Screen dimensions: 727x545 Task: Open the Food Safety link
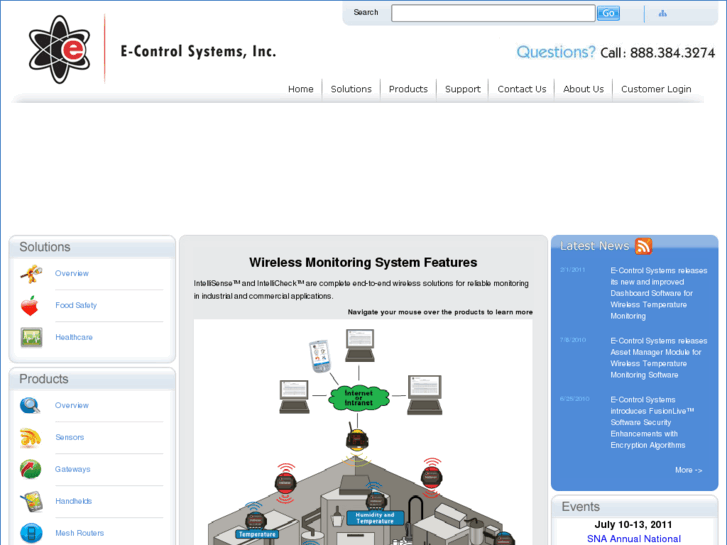click(76, 305)
